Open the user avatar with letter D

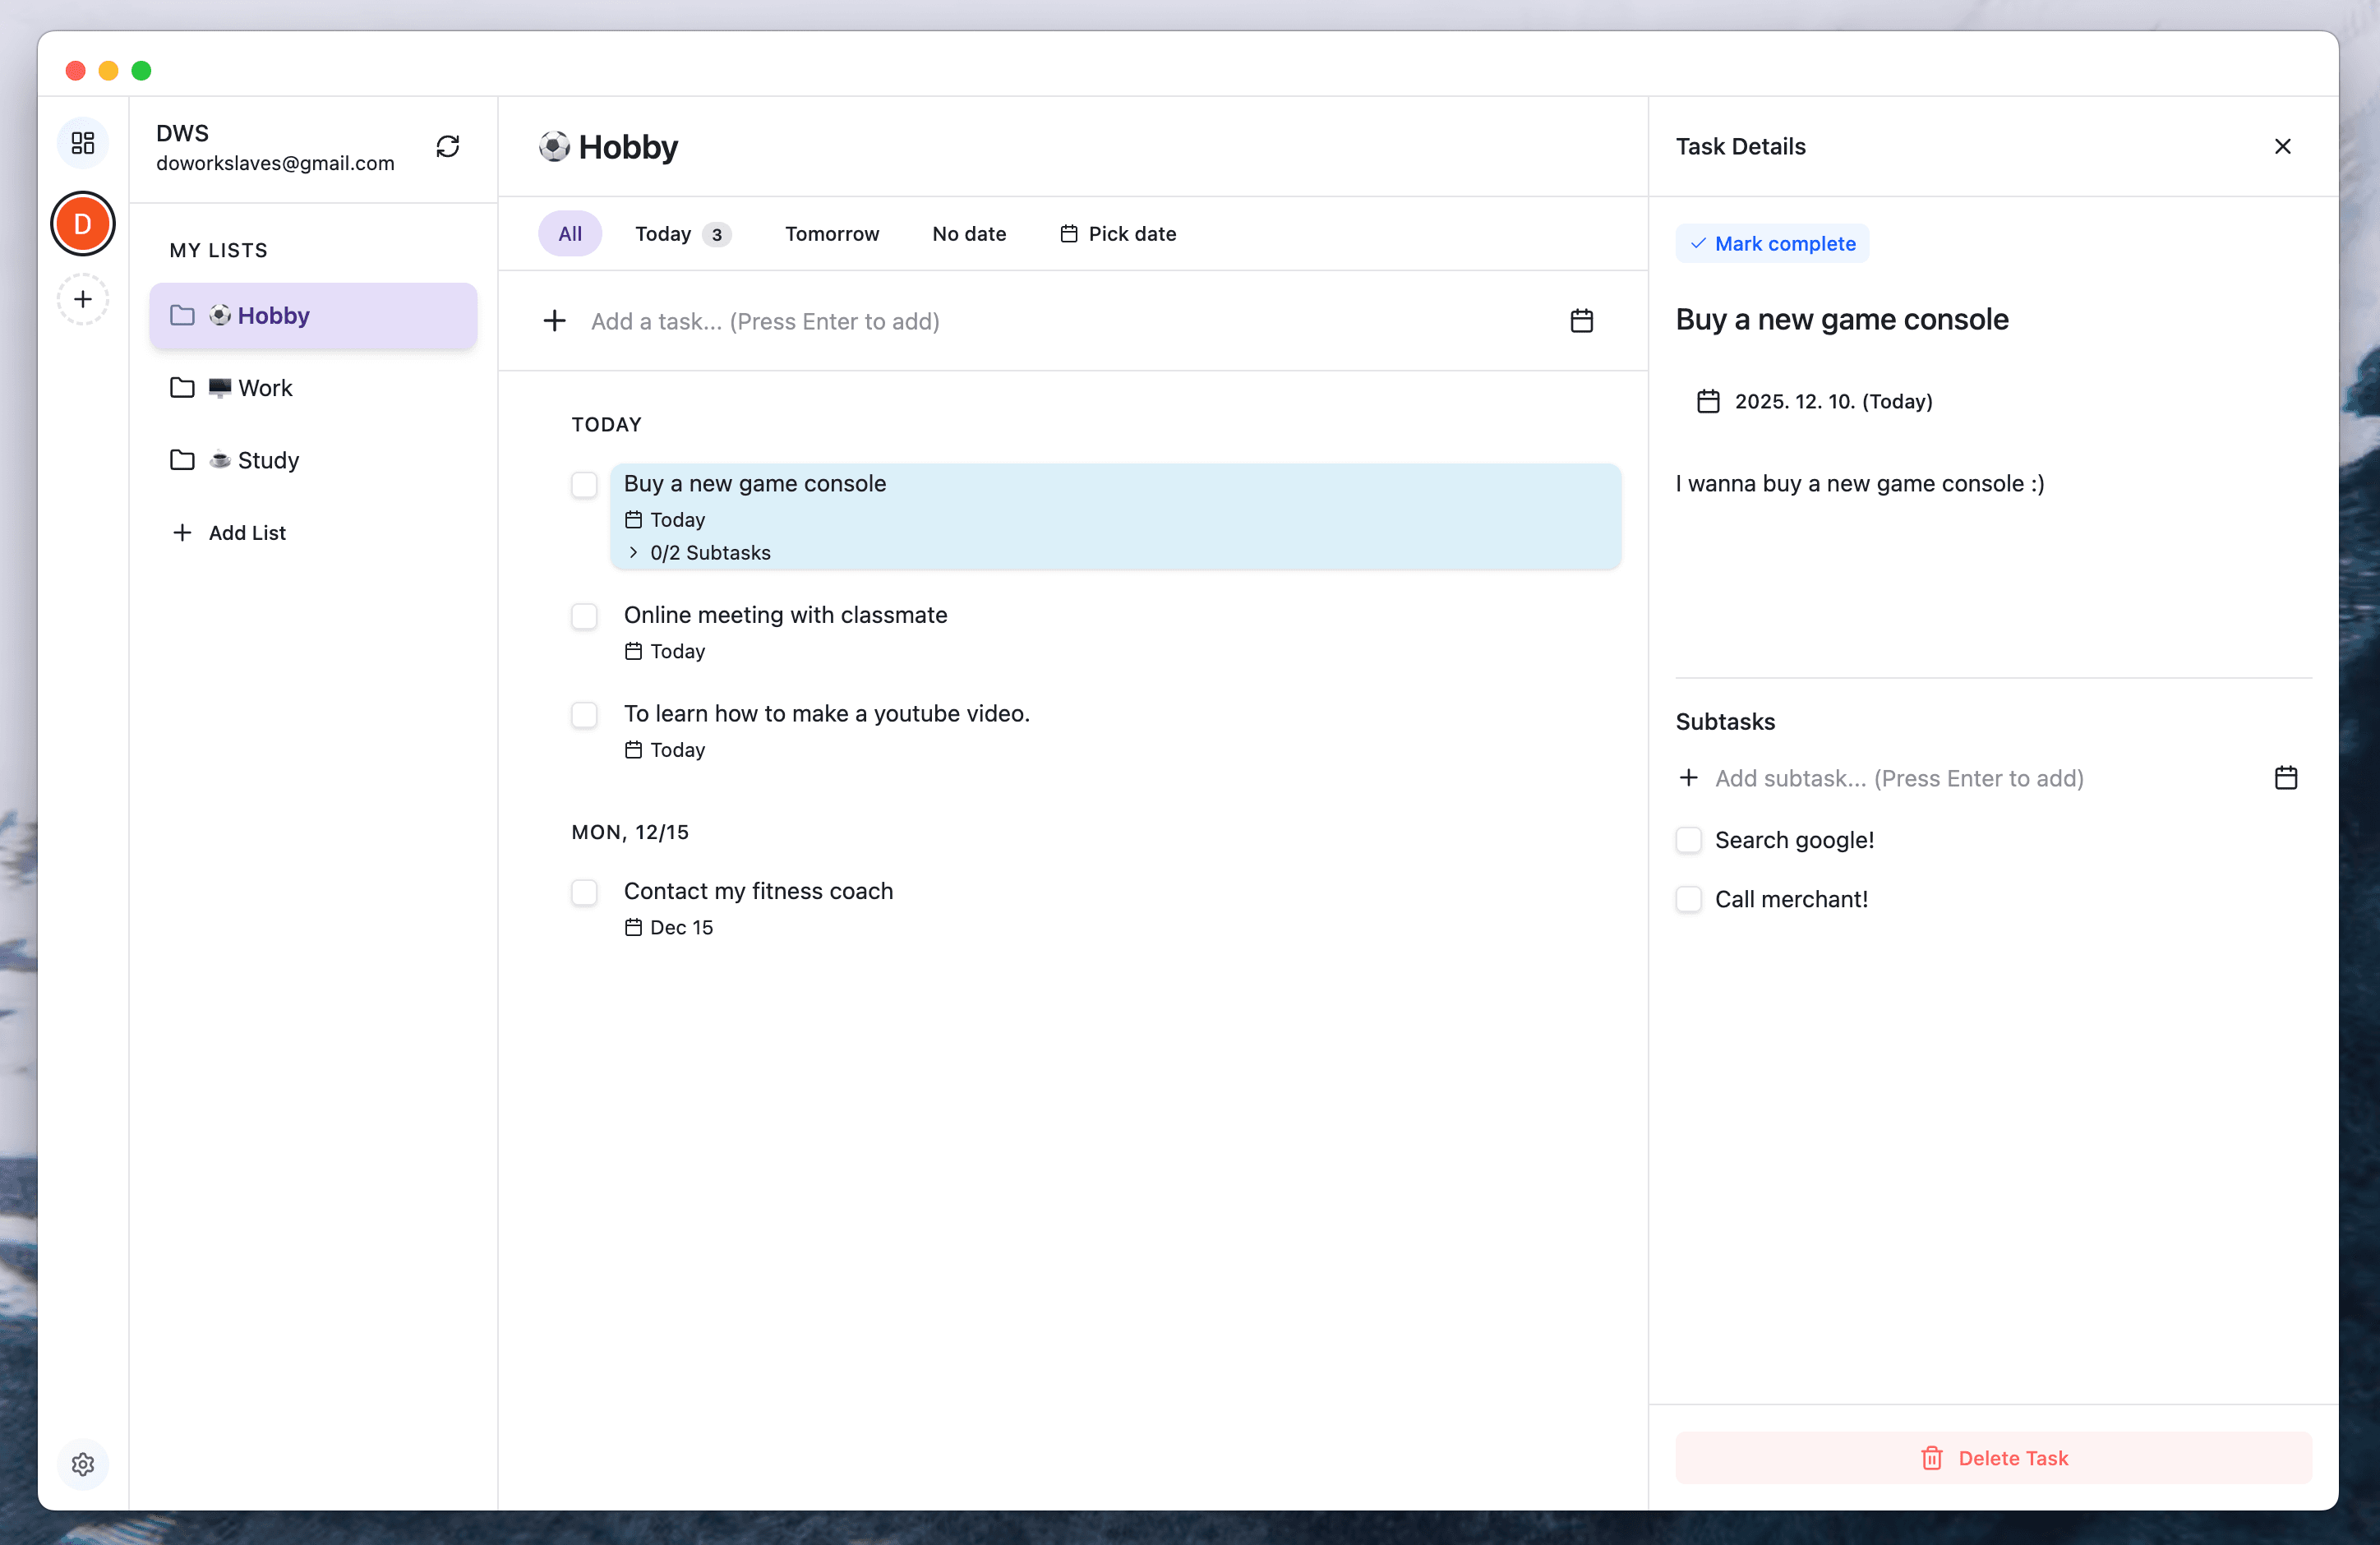tap(83, 224)
